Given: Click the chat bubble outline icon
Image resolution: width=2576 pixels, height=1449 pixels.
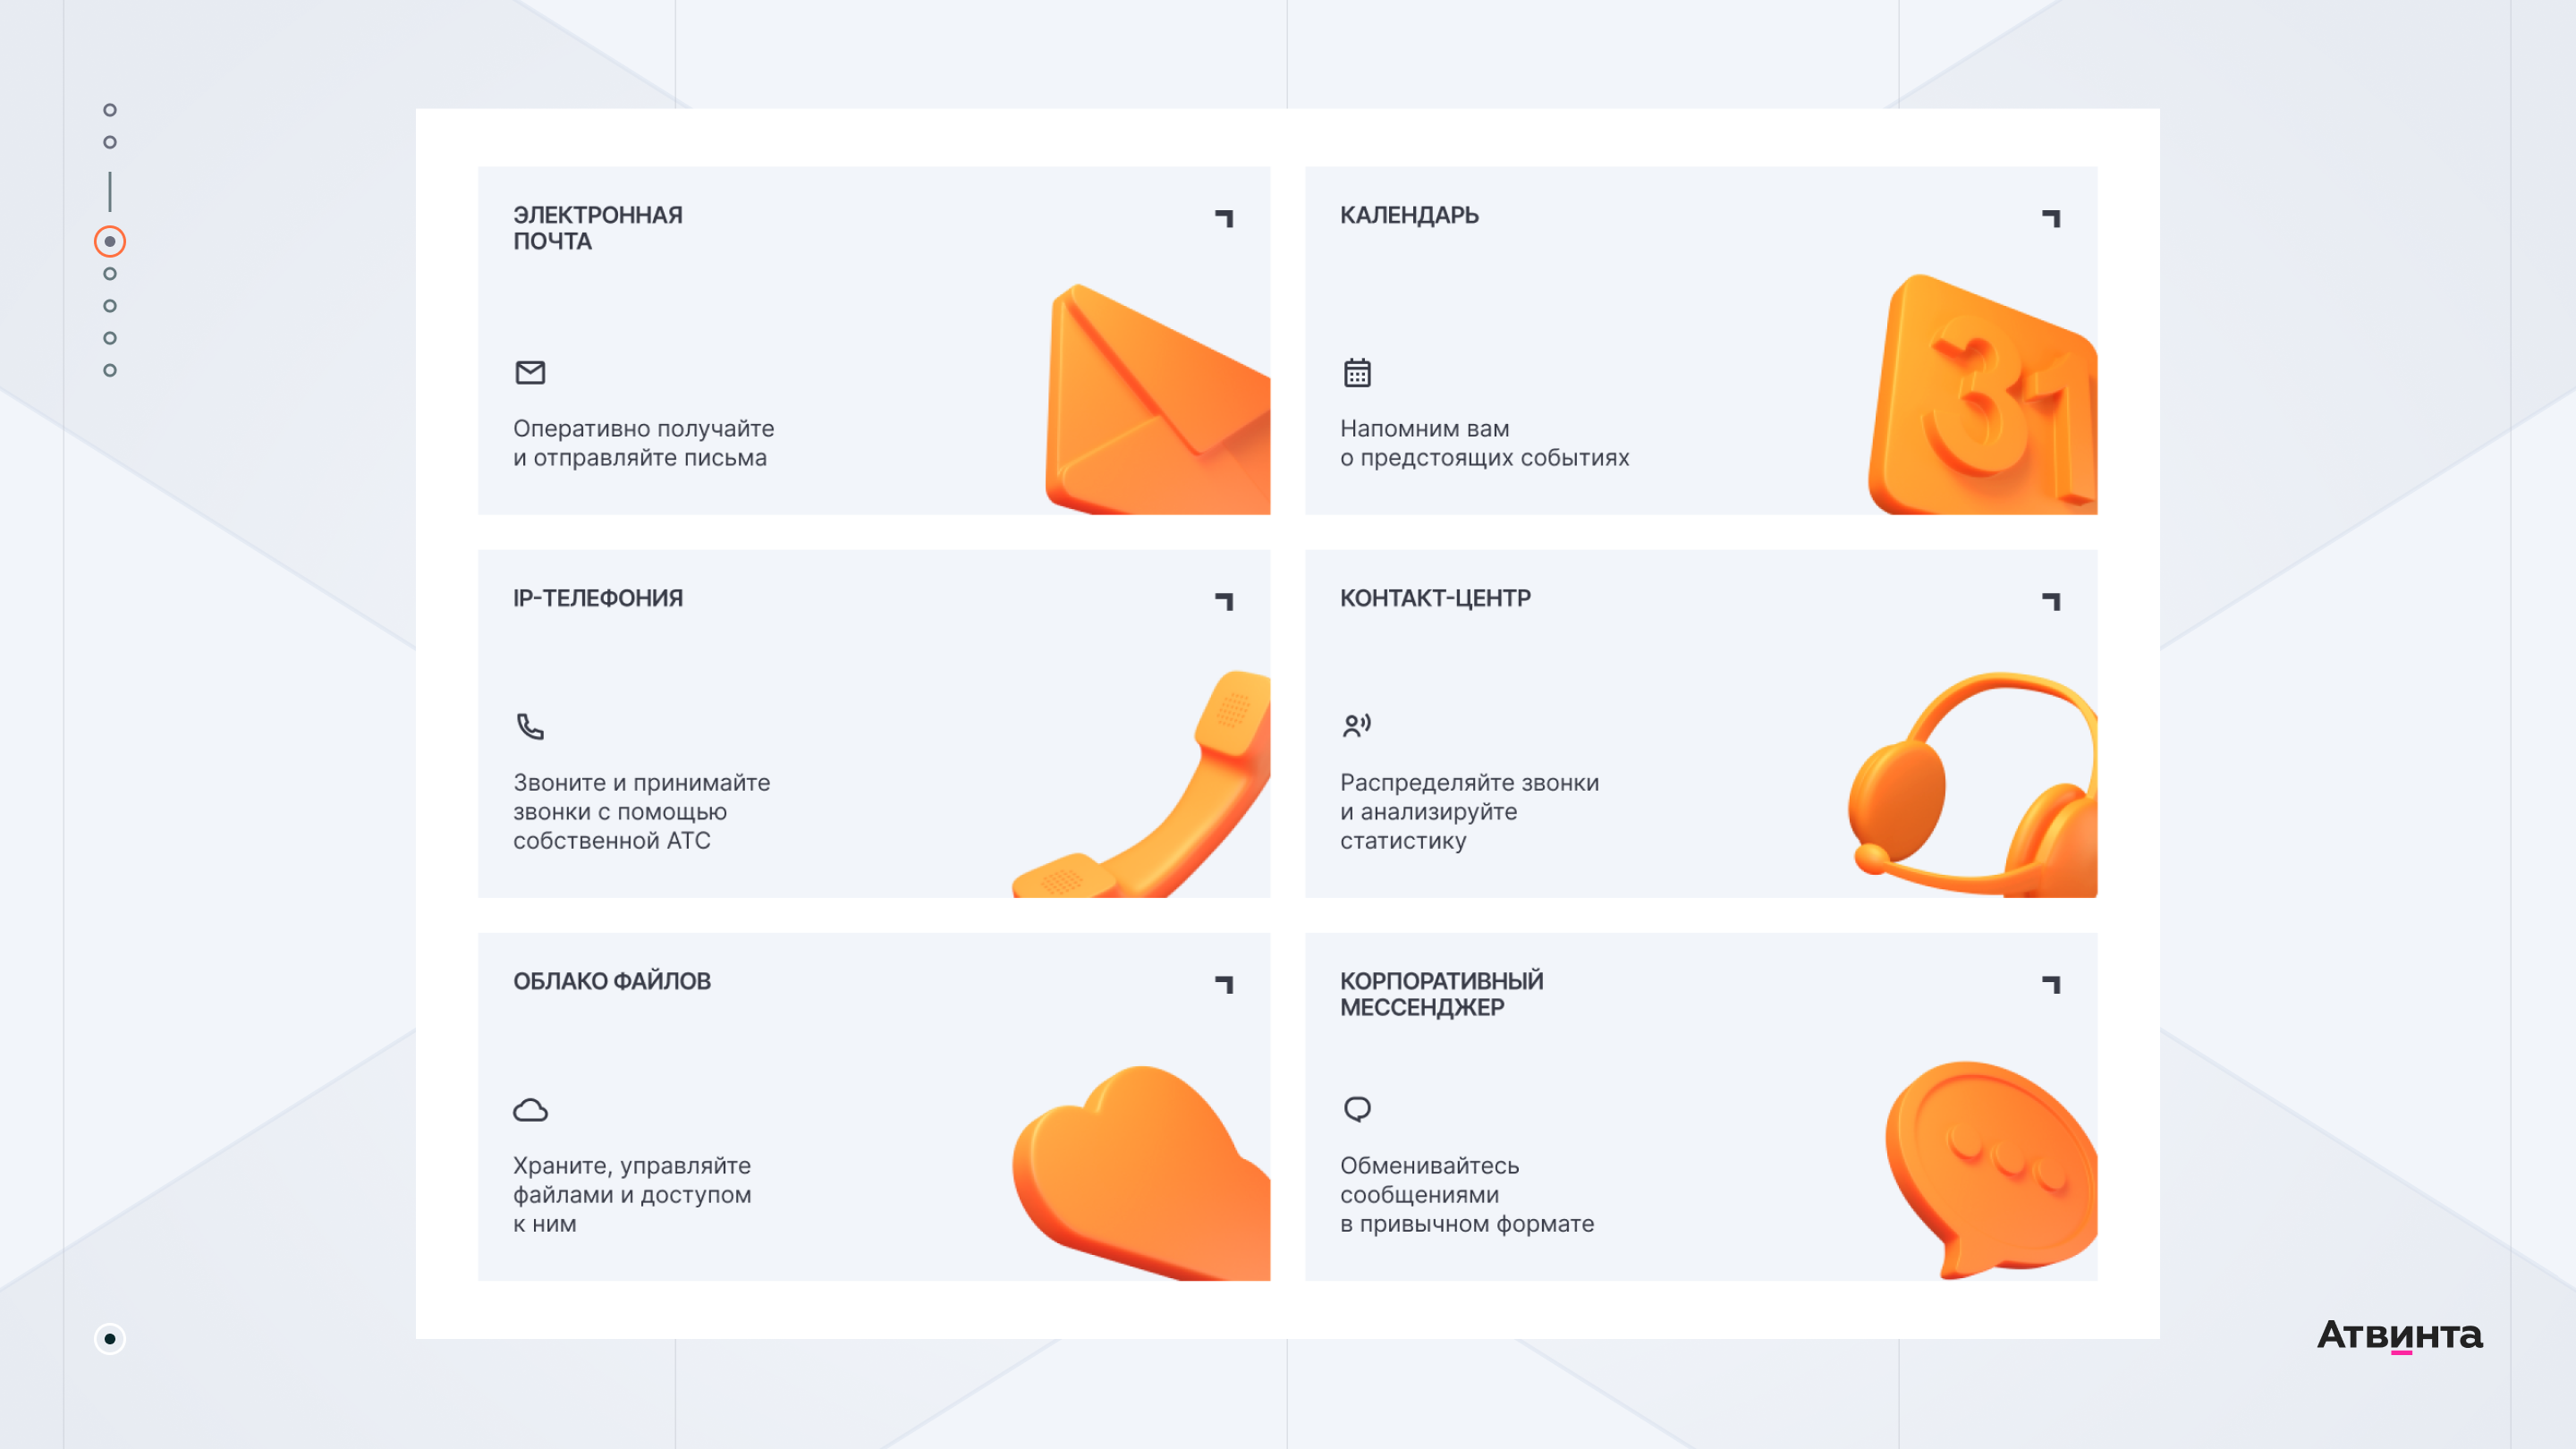Looking at the screenshot, I should click(x=1357, y=1109).
